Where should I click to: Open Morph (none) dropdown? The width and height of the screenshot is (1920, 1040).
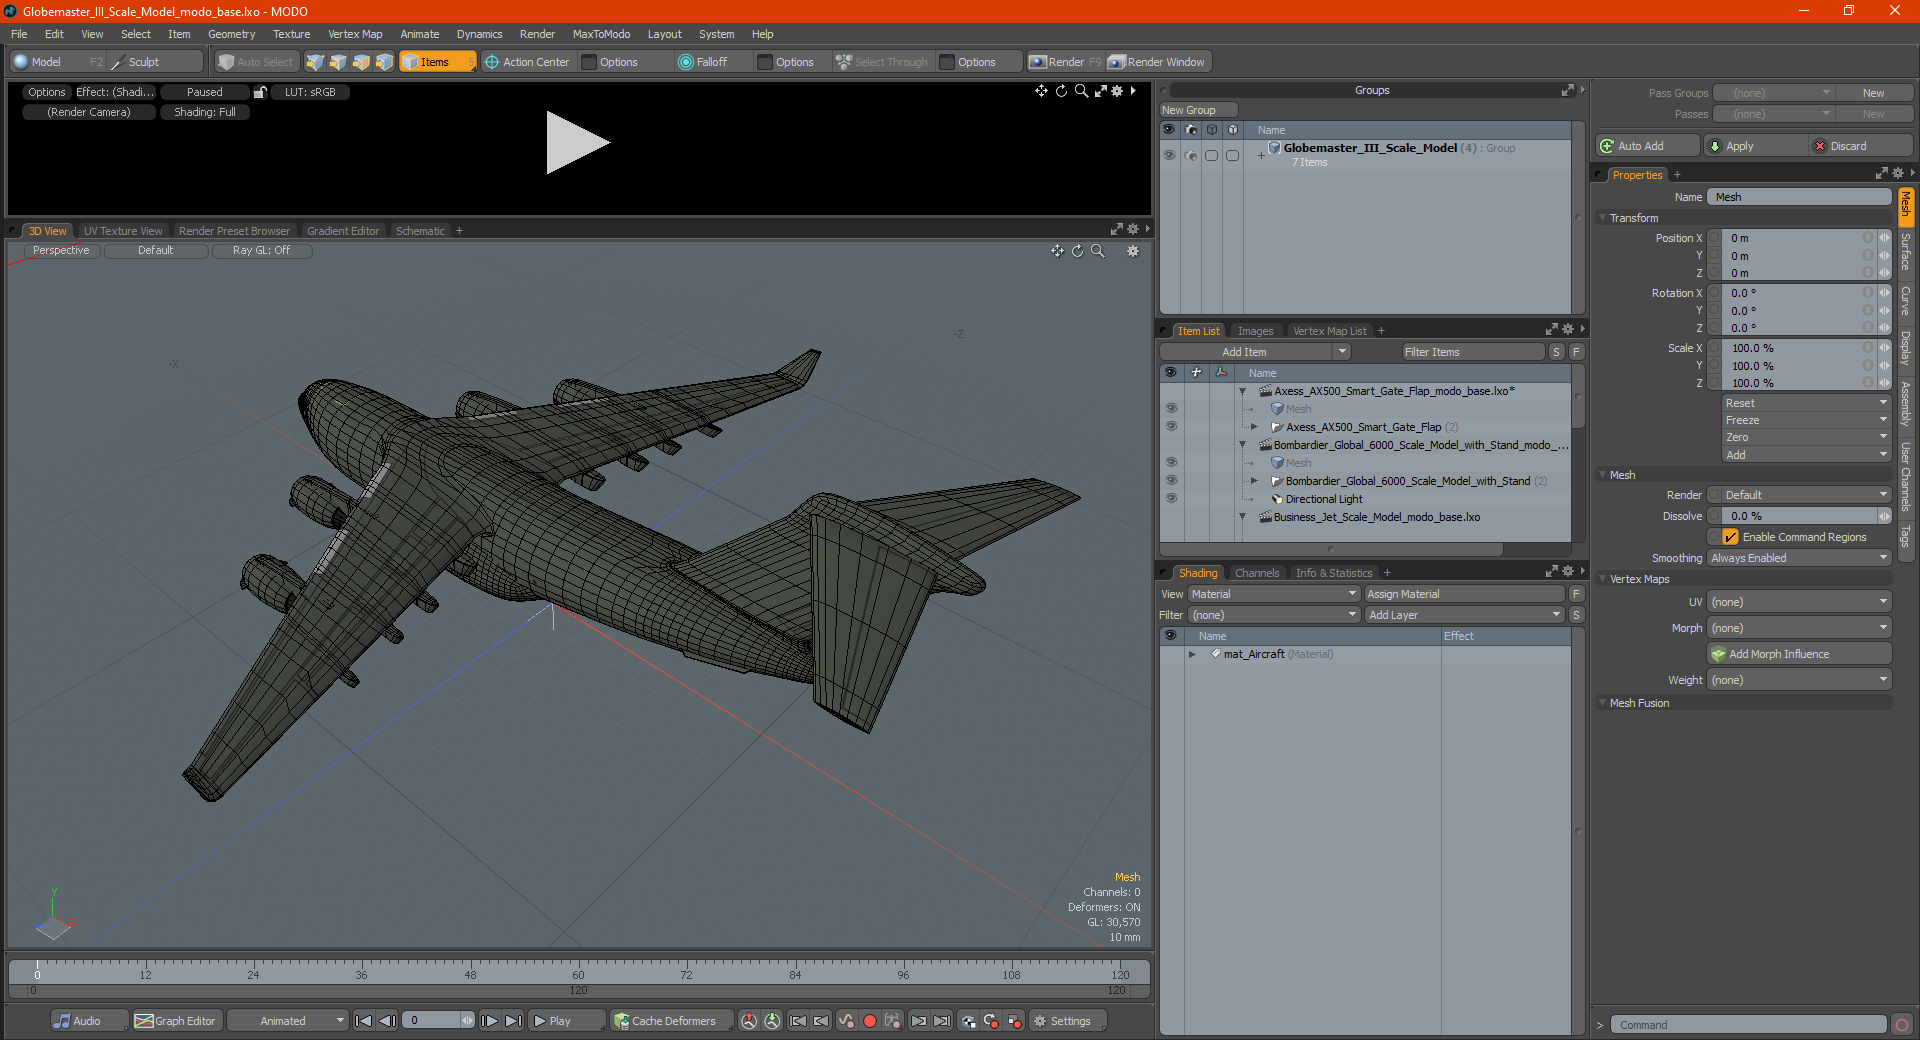(1799, 628)
